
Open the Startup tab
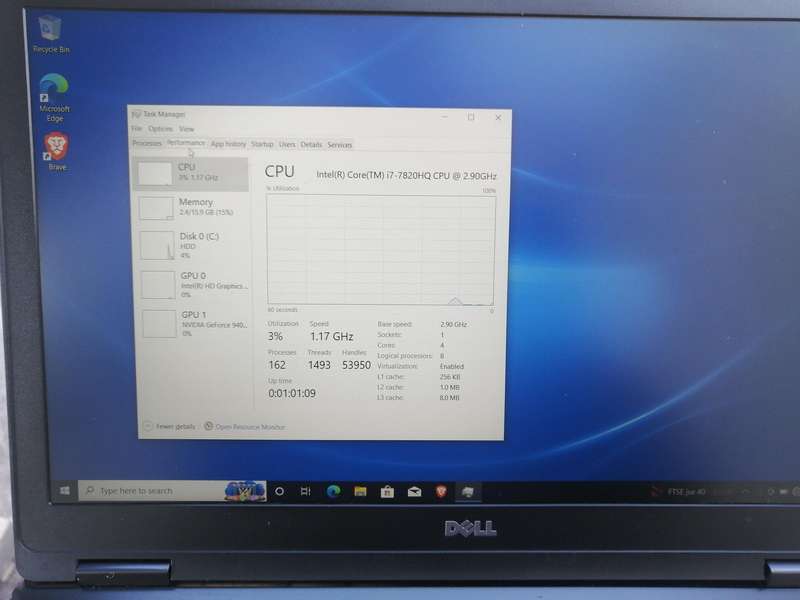pos(262,144)
